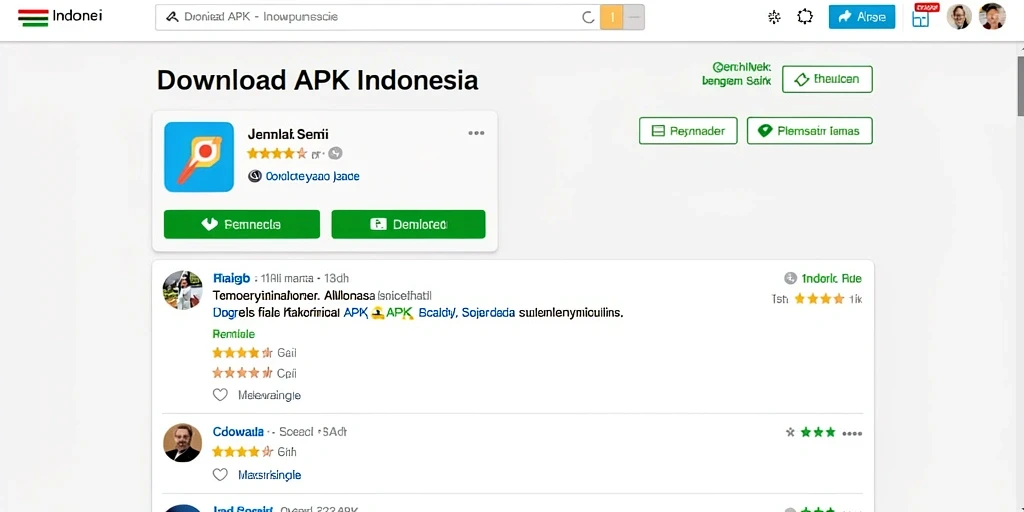This screenshot has height=512, width=1024.
Task: Click the snowflake-style icon in top bar
Action: pyautogui.click(x=774, y=18)
